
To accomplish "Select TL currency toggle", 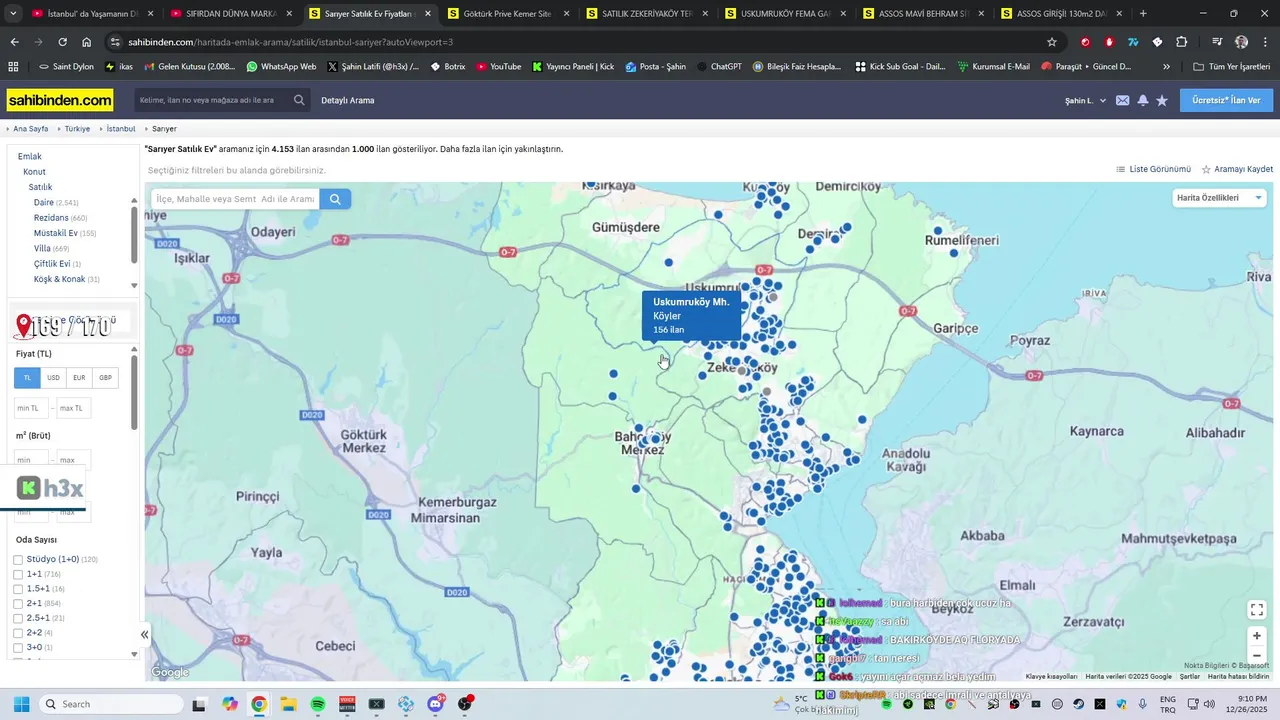I will [27, 378].
